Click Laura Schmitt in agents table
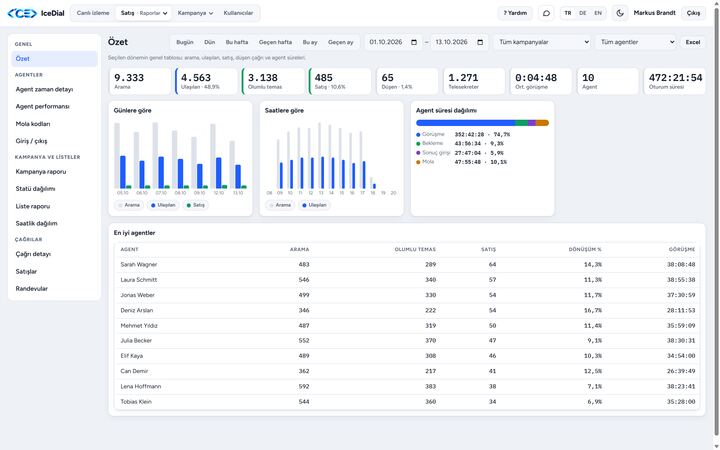 click(139, 280)
